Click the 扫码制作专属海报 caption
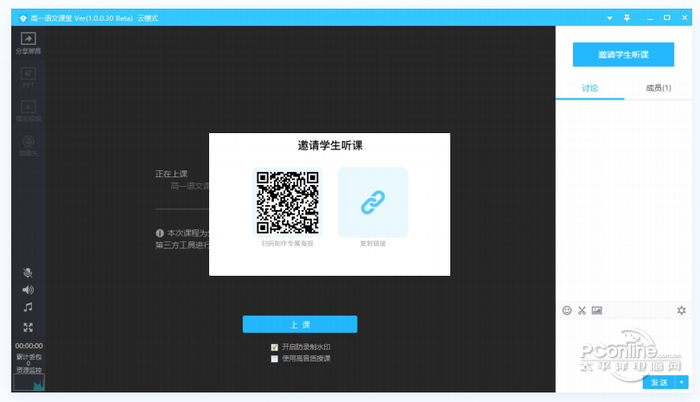Viewport: 700px width, 402px height. [287, 243]
